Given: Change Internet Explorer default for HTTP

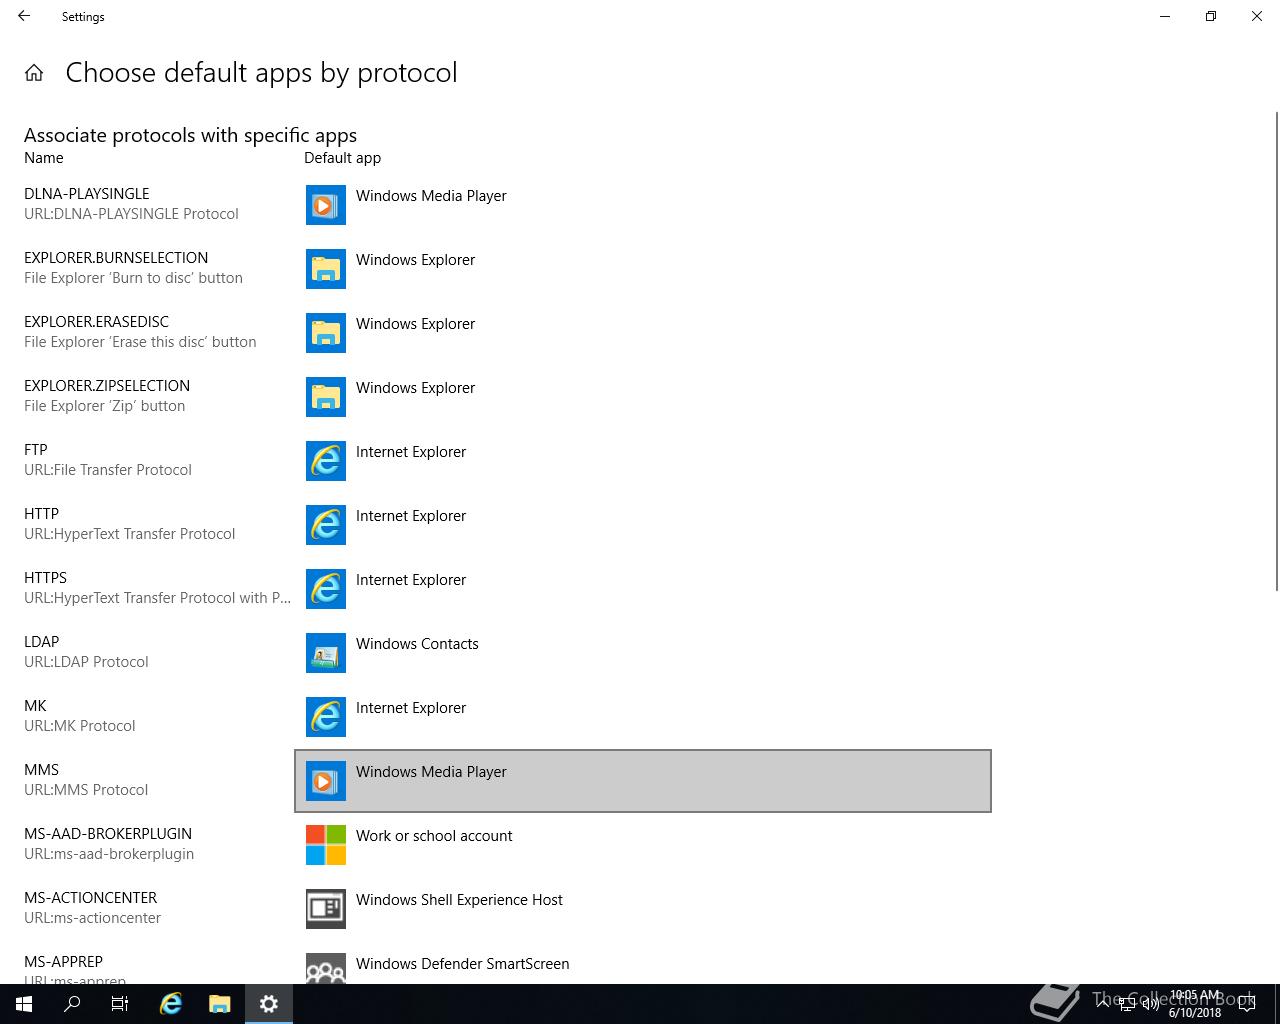Looking at the screenshot, I should tap(643, 525).
